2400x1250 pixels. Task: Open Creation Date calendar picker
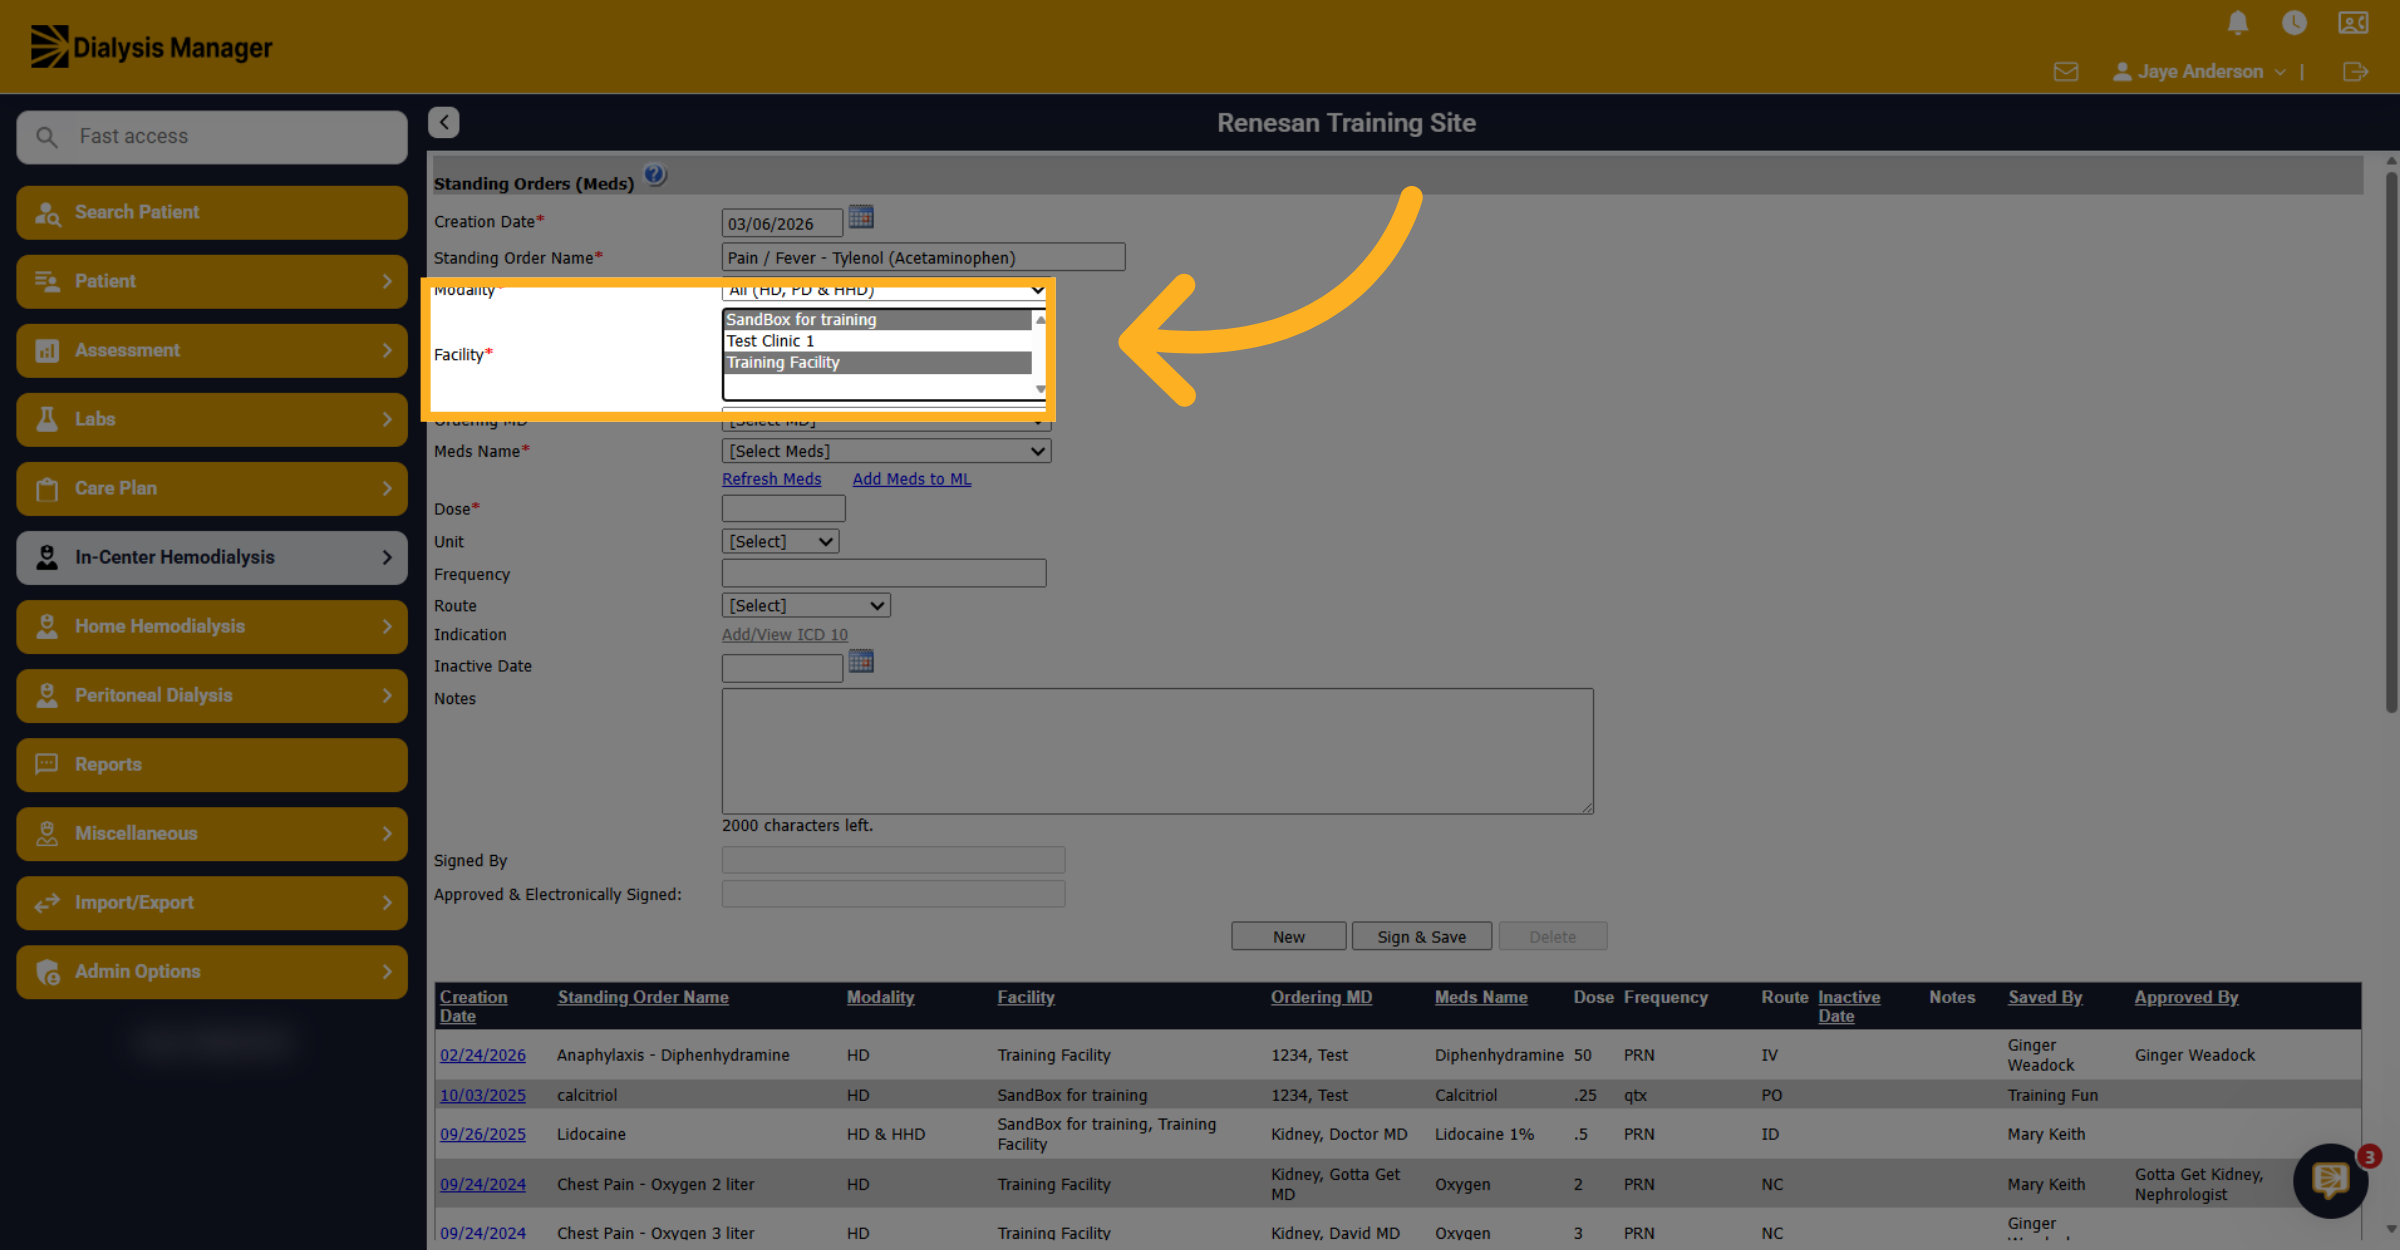point(861,217)
